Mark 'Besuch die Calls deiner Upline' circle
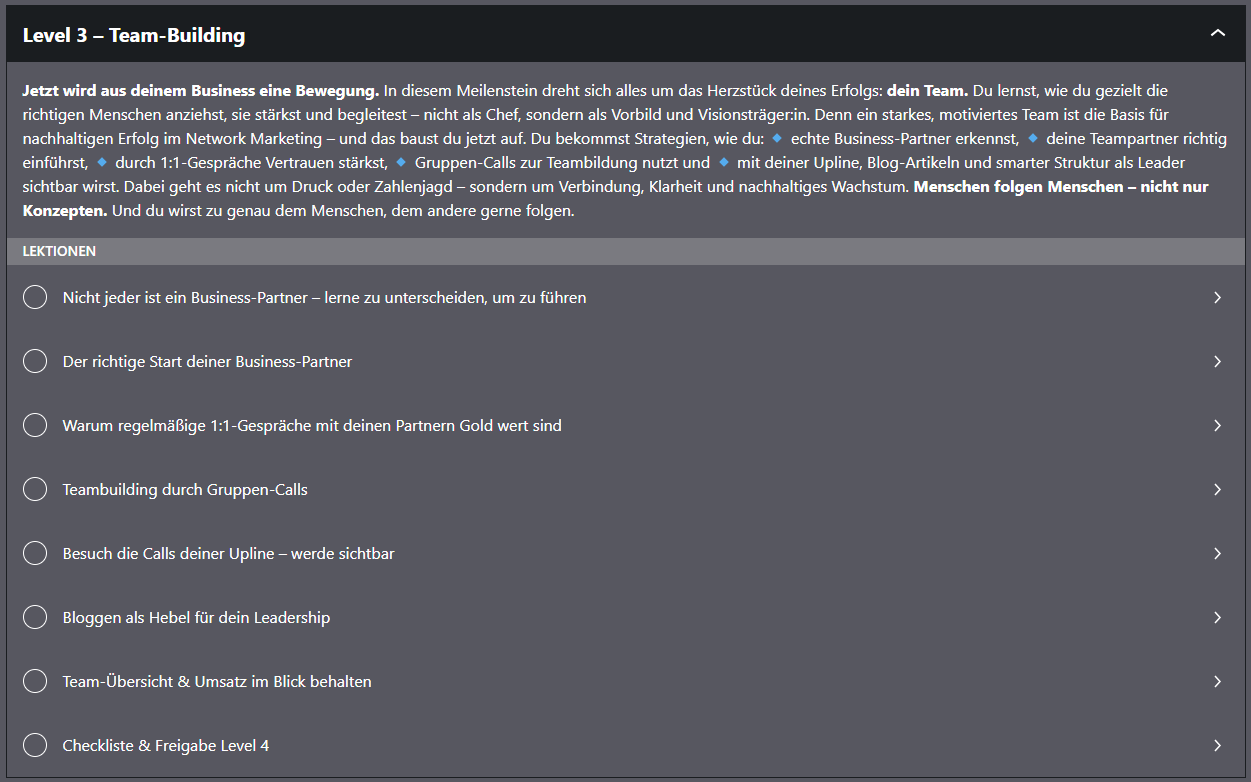Image resolution: width=1251 pixels, height=782 pixels. click(35, 553)
